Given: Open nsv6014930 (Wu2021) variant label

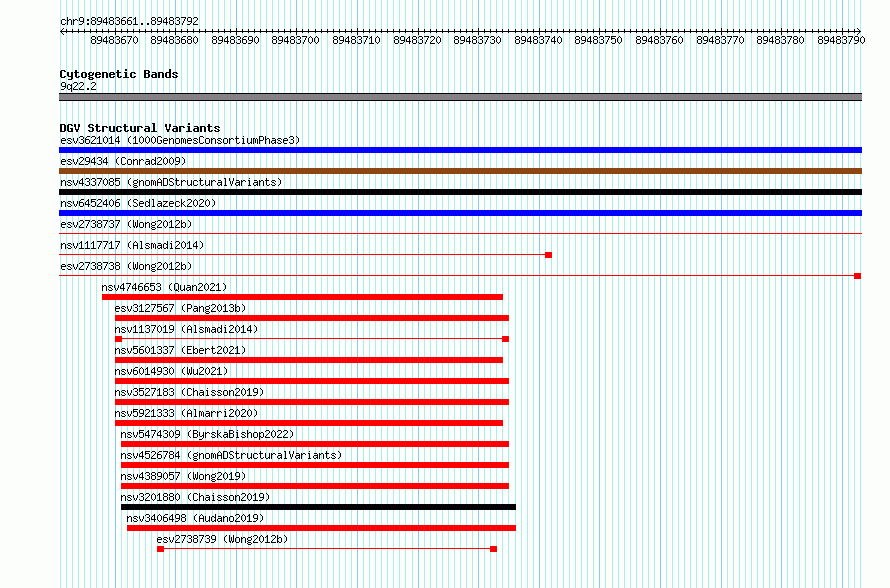Looking at the screenshot, I should click(171, 371).
